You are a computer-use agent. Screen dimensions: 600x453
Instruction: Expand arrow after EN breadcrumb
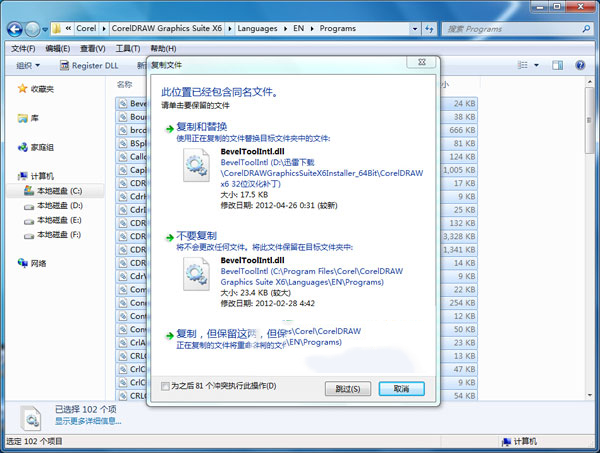(x=312, y=29)
